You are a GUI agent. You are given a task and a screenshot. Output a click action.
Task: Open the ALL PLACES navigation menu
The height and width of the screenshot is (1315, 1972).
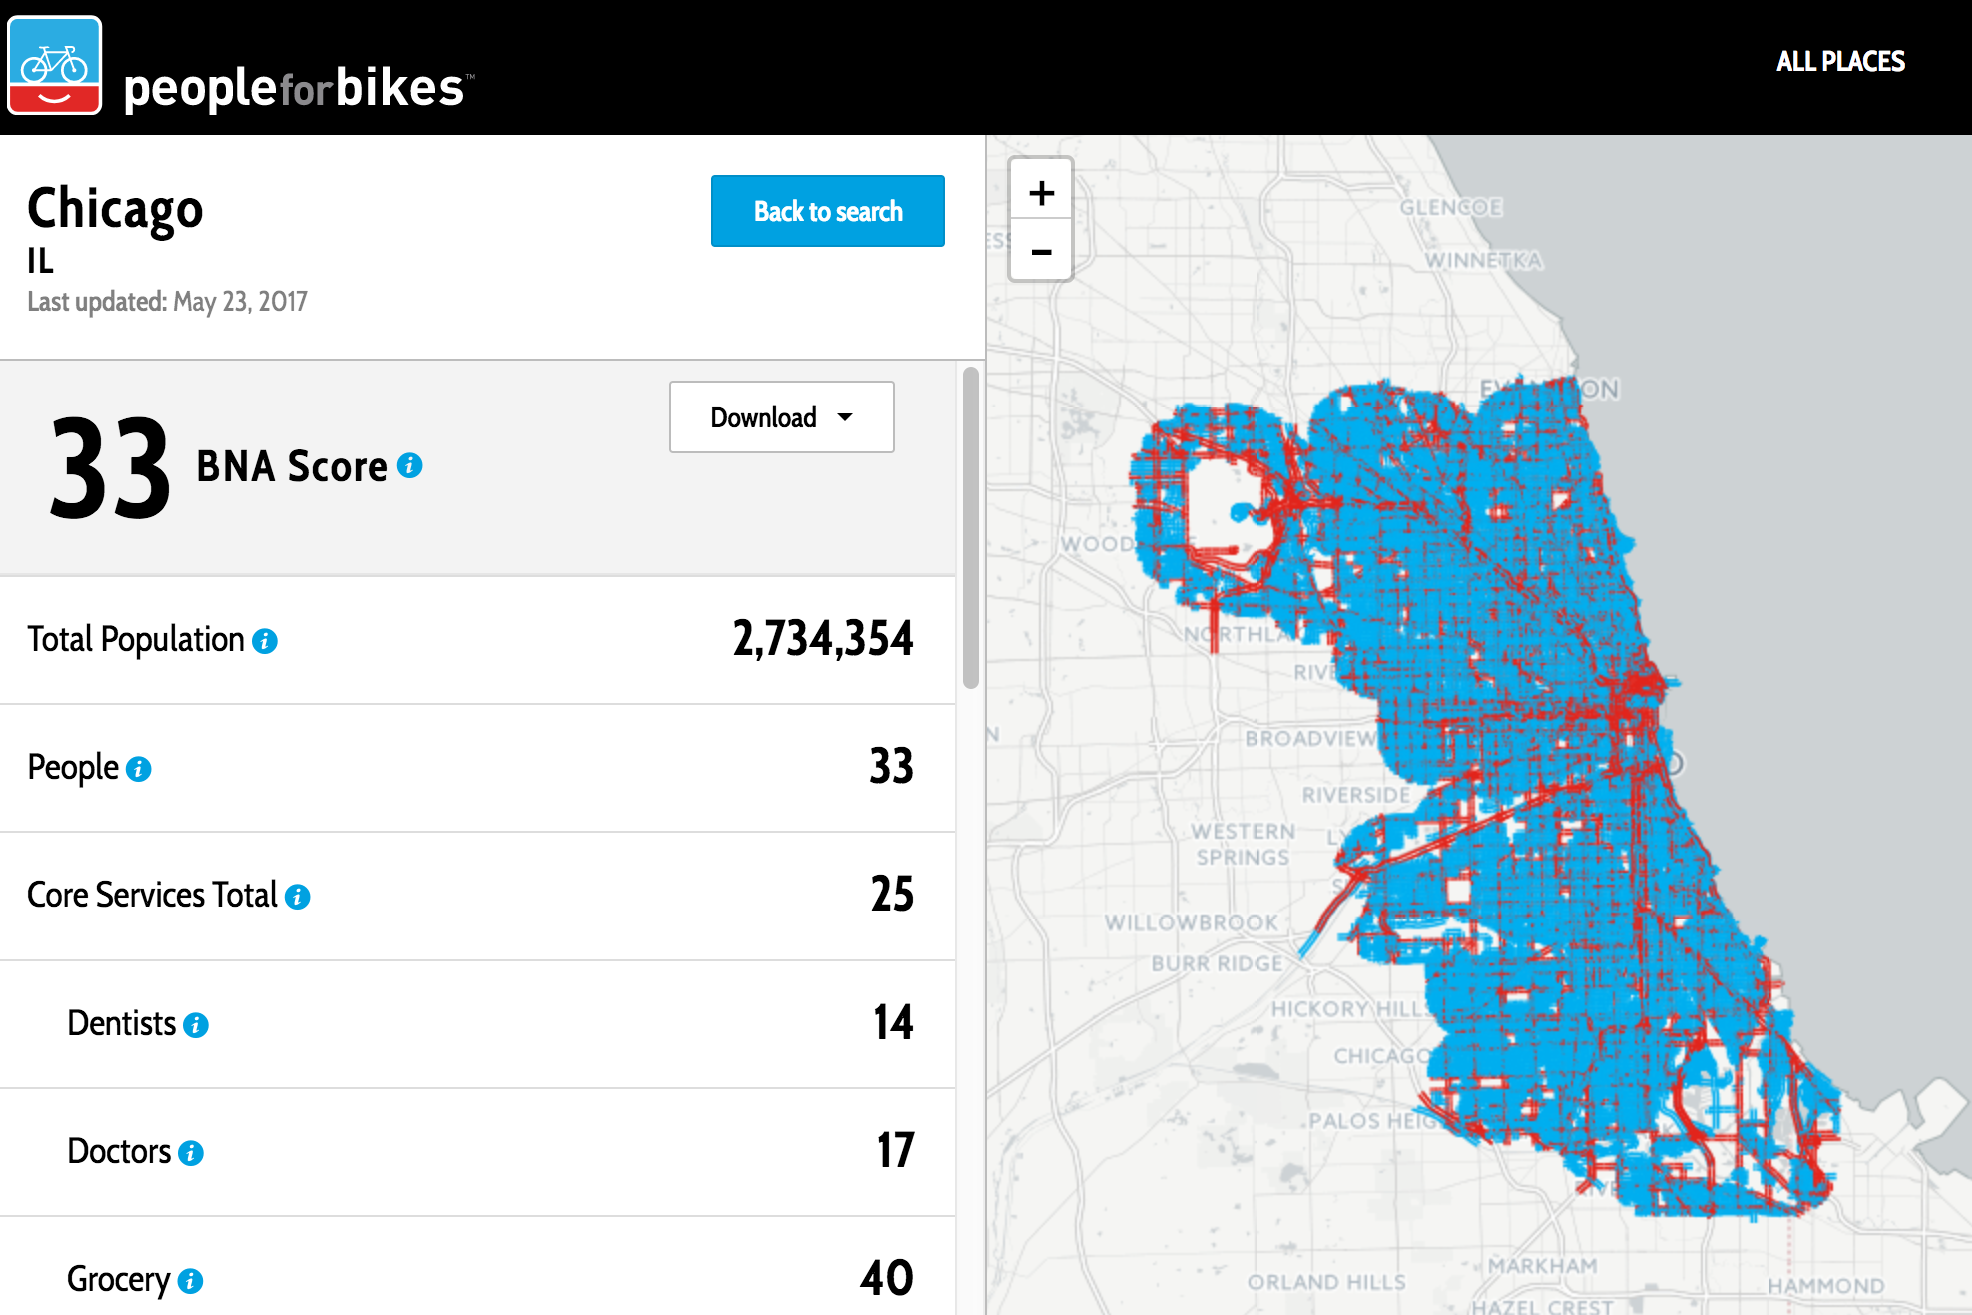coord(1840,61)
